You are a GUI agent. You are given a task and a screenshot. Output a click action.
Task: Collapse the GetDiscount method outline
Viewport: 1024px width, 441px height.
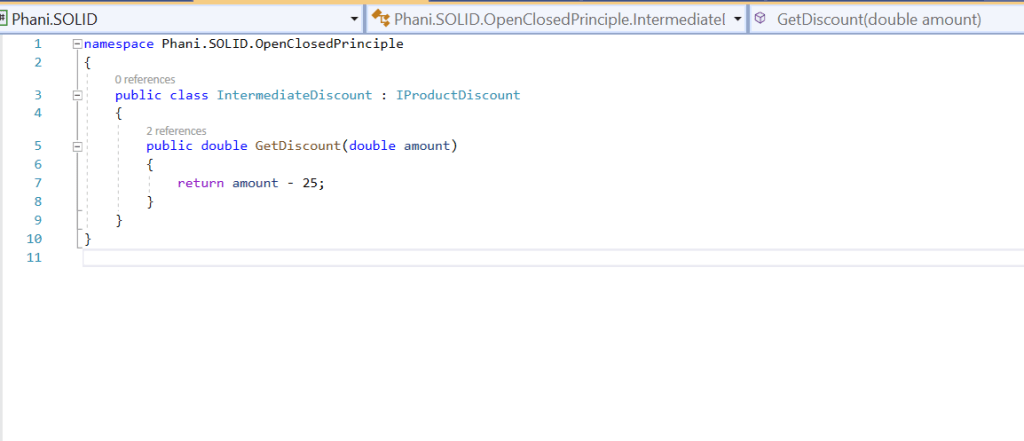77,146
